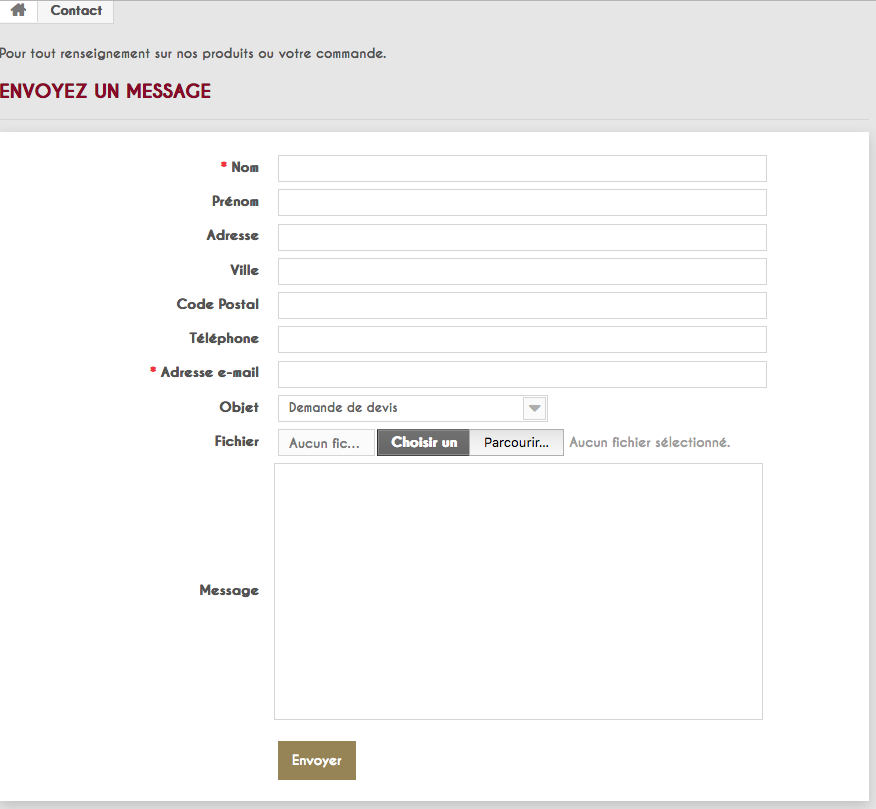876x809 pixels.
Task: Go to the home icon breadcrumb
Action: (18, 11)
